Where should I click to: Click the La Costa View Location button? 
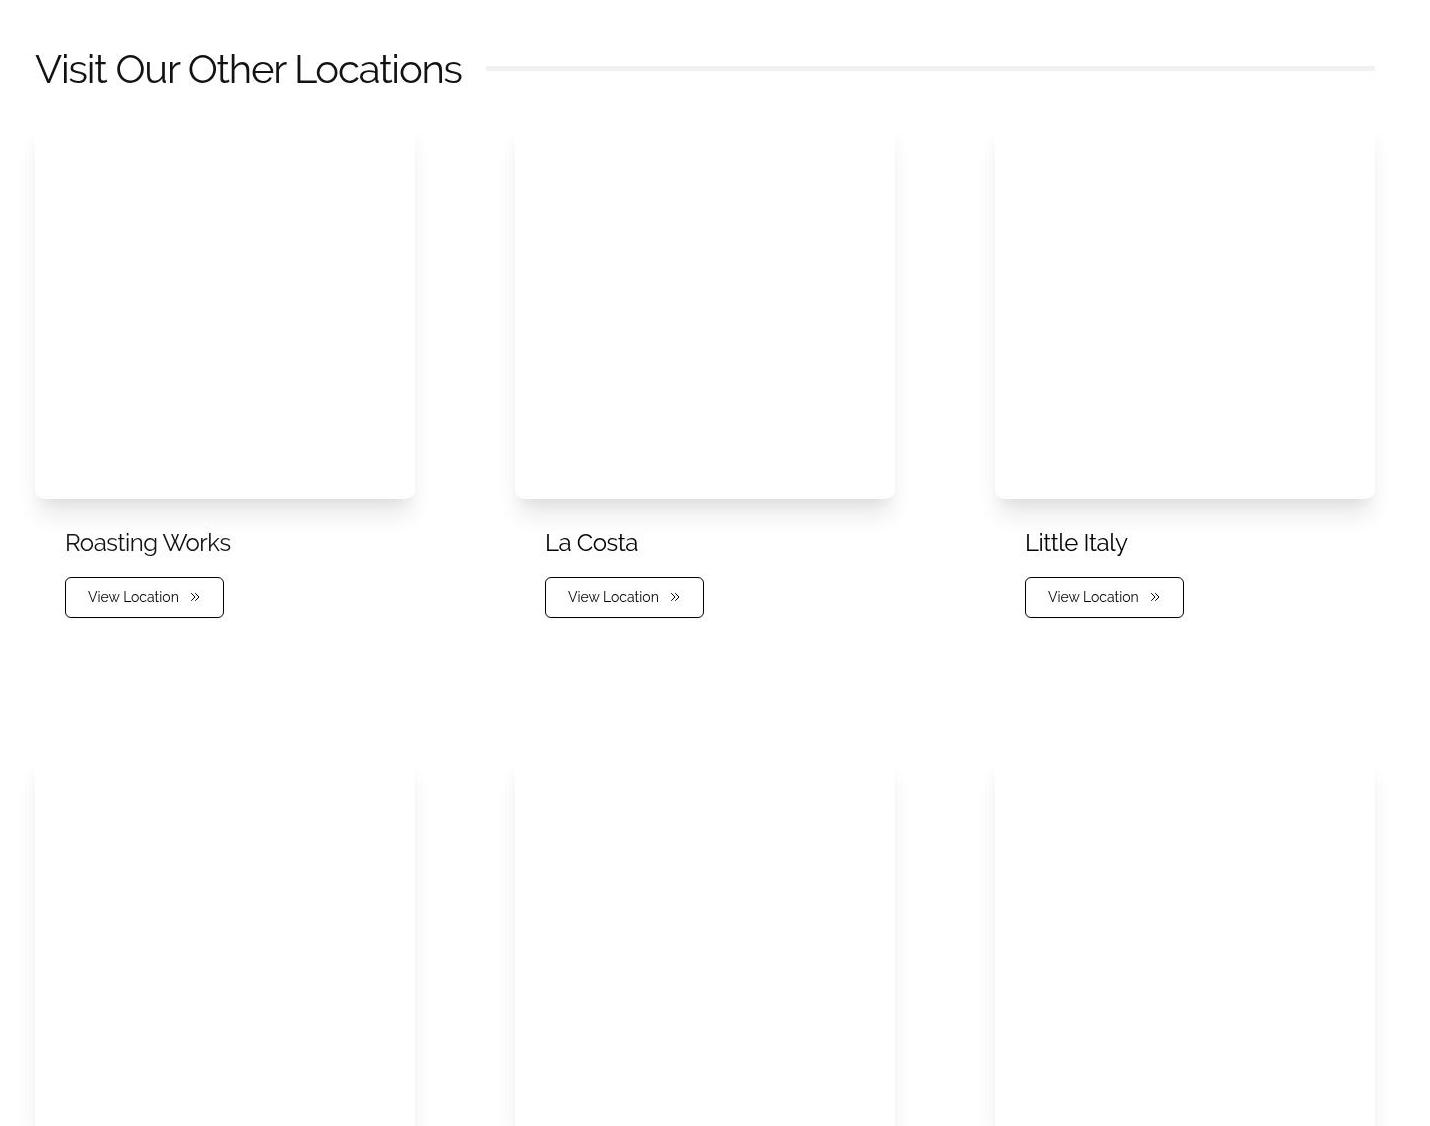click(x=624, y=597)
